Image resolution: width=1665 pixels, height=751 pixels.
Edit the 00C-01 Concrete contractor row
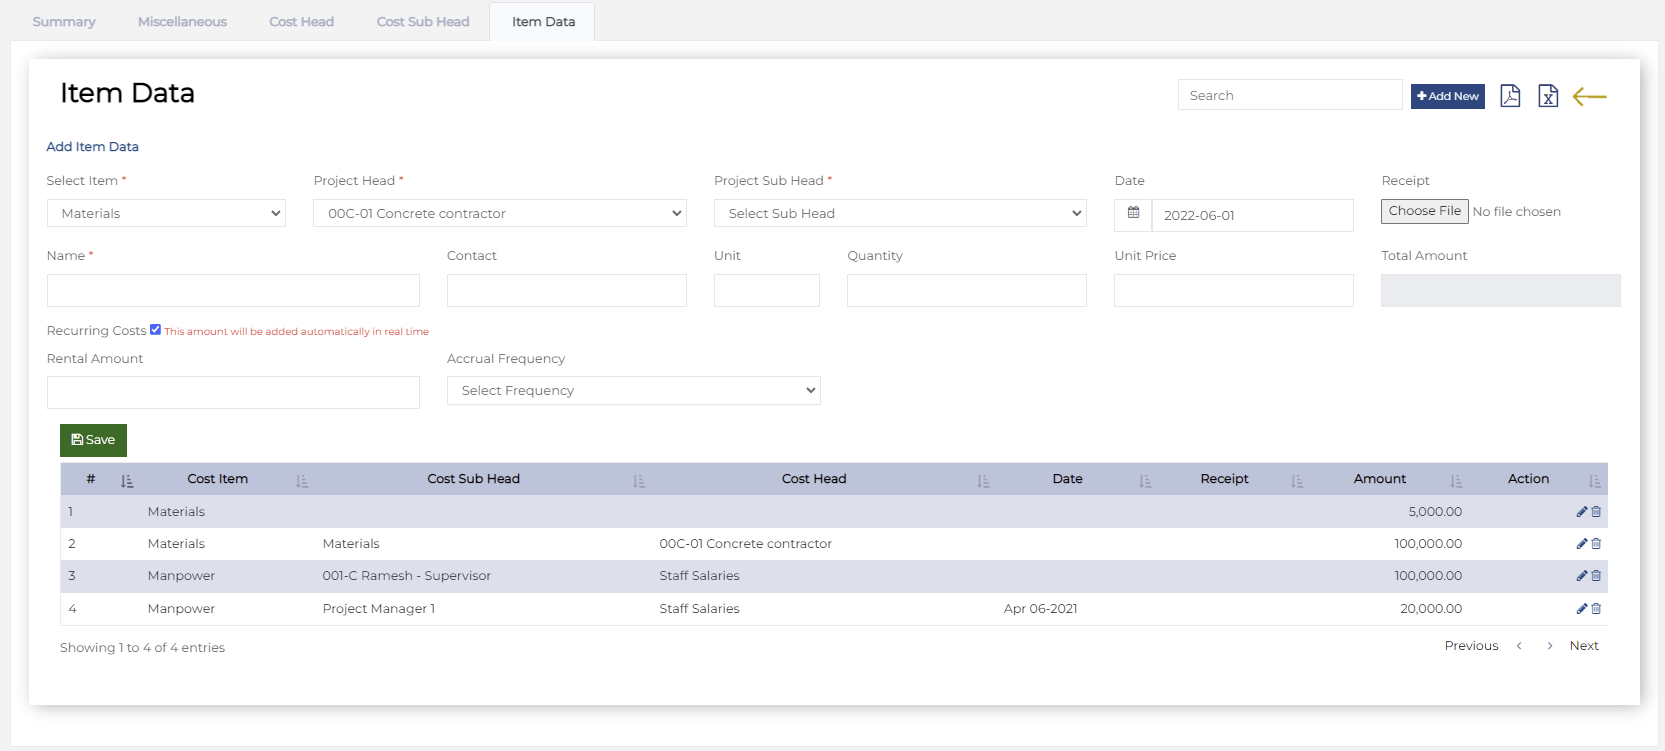click(x=1582, y=544)
